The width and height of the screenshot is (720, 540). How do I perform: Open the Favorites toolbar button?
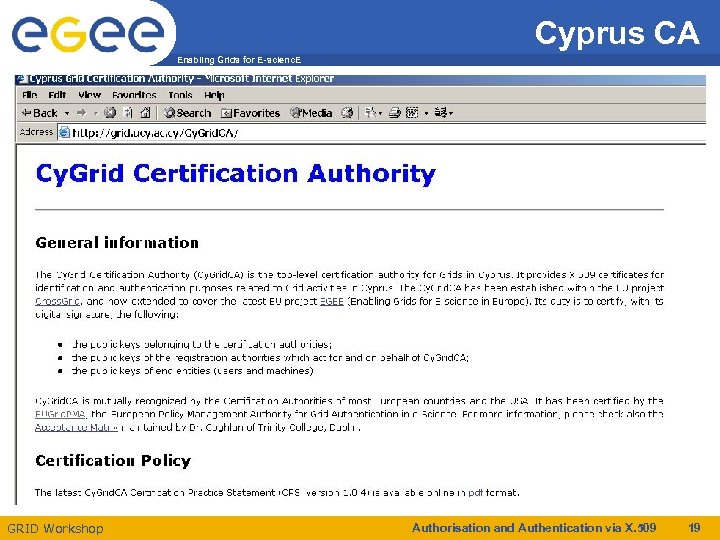click(x=250, y=113)
